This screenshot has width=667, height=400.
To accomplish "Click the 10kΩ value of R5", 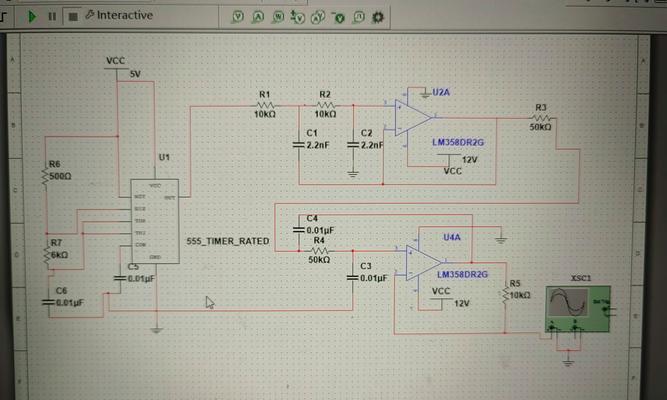I will tap(520, 295).
